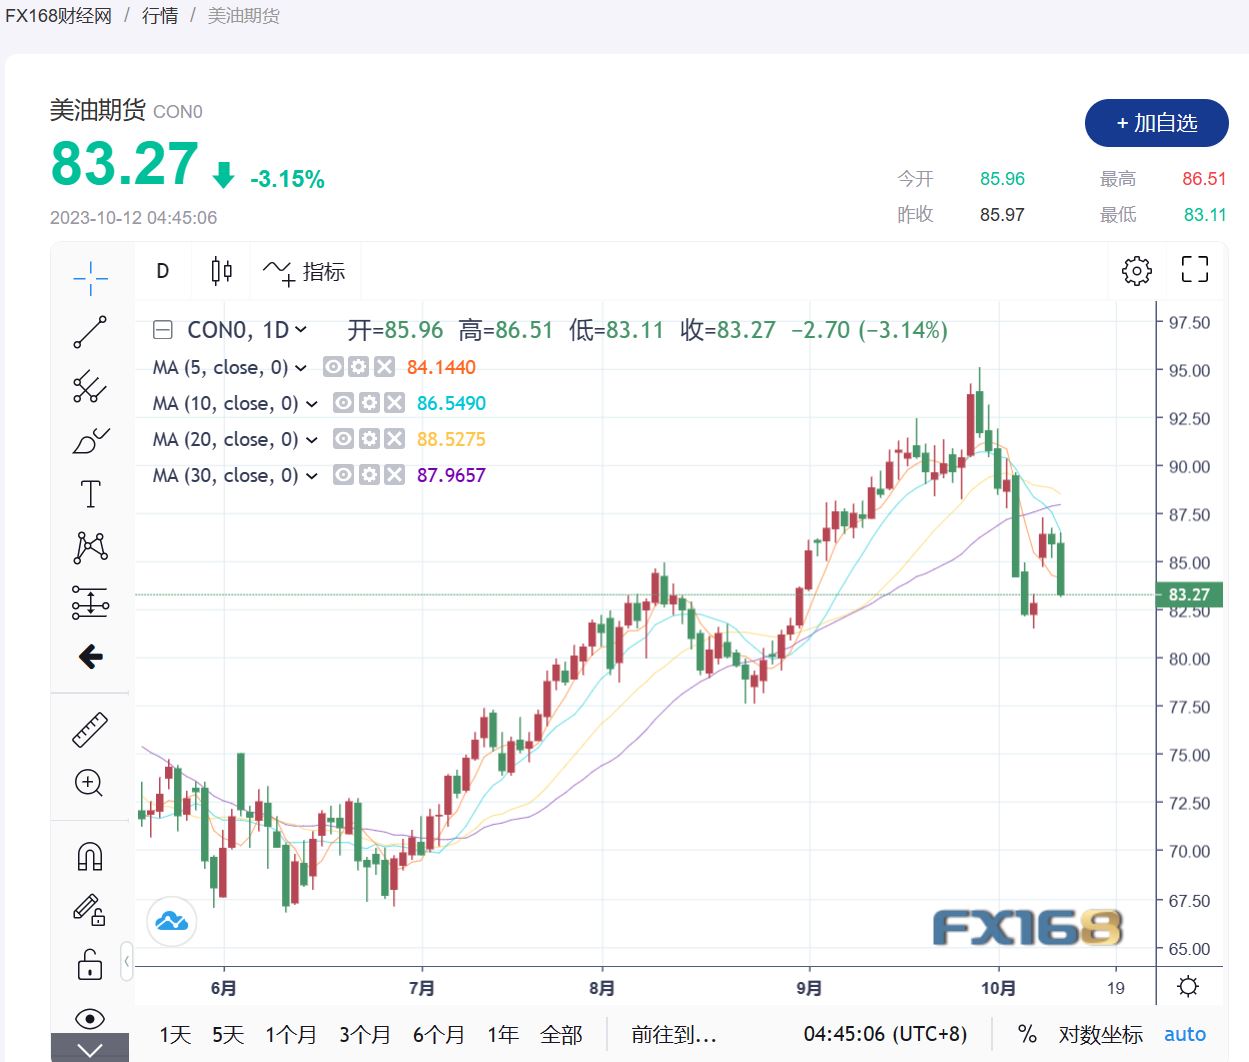Open MA 30 indicator settings
The height and width of the screenshot is (1062, 1249).
click(369, 475)
